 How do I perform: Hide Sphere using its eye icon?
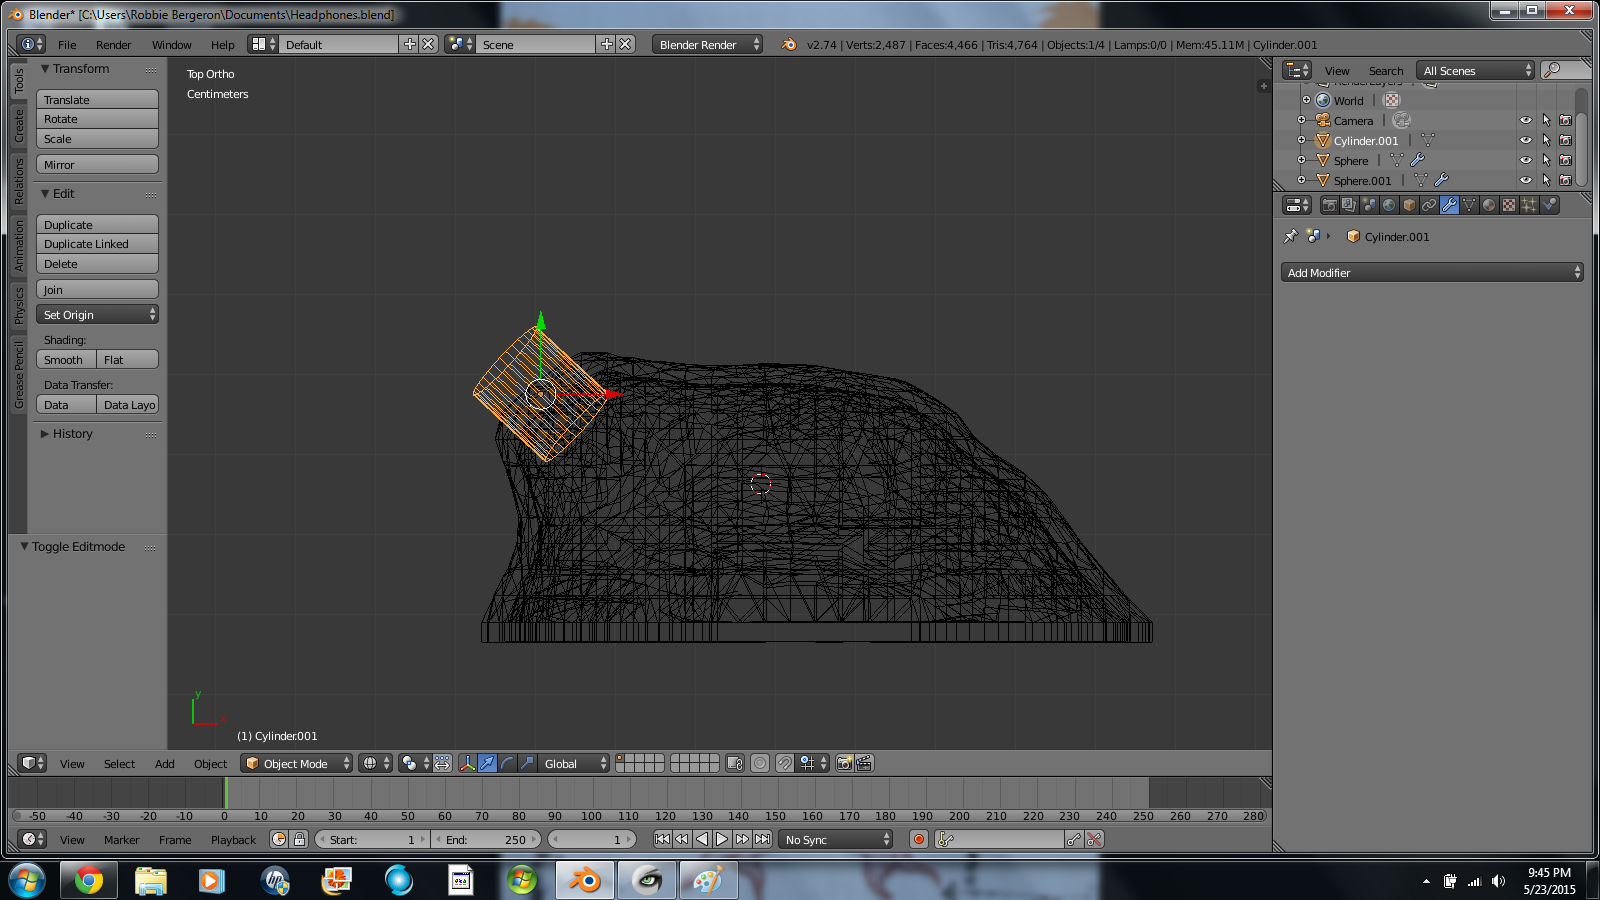point(1526,160)
